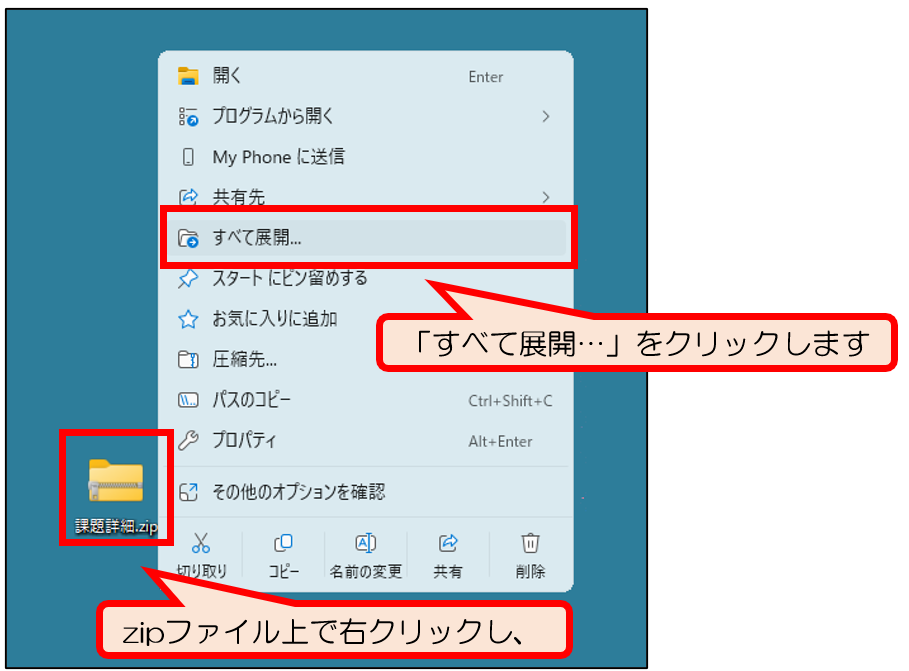Click the pin icon for スタートにピン留め

188,278
